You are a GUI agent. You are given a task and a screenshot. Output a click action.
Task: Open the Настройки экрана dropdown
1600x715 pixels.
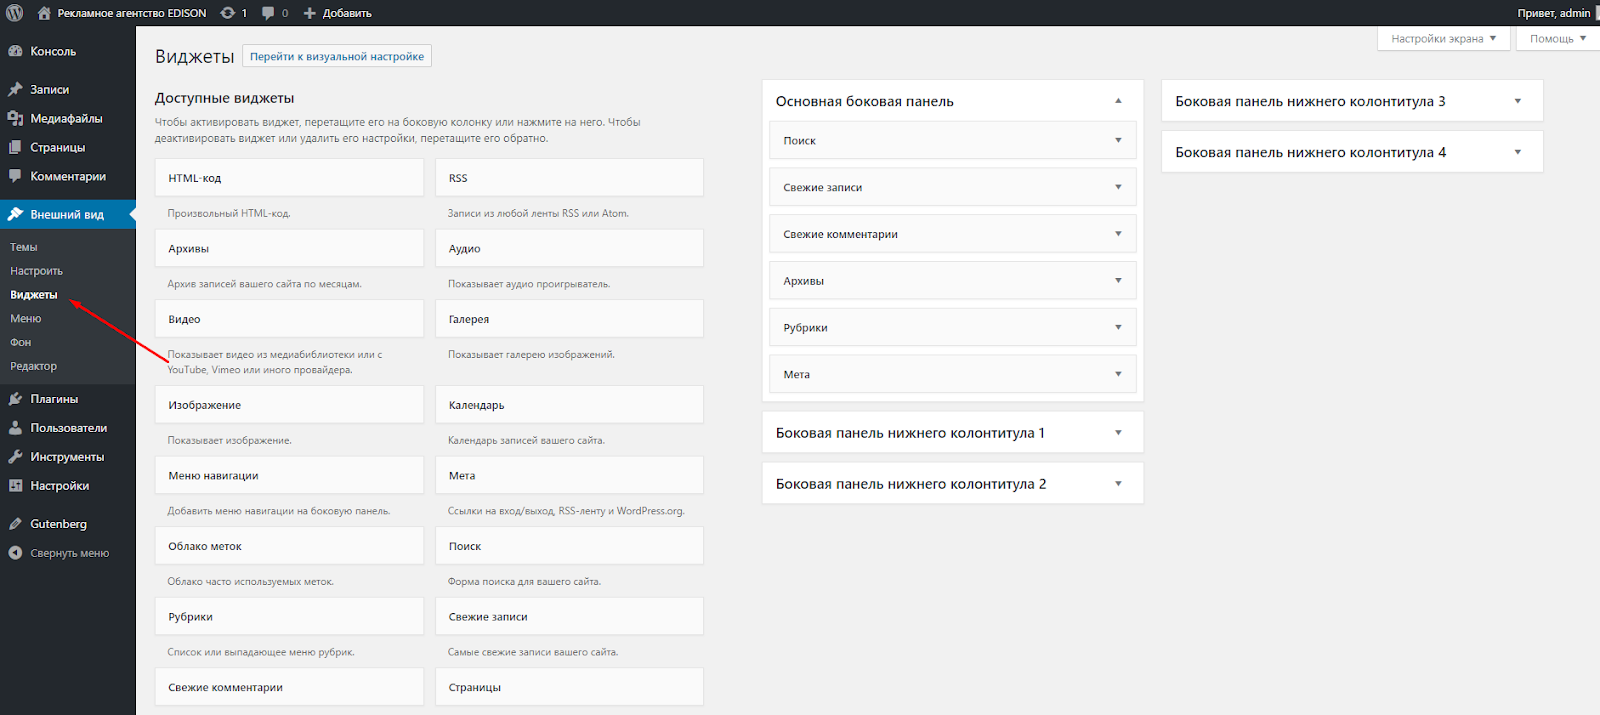1443,38
